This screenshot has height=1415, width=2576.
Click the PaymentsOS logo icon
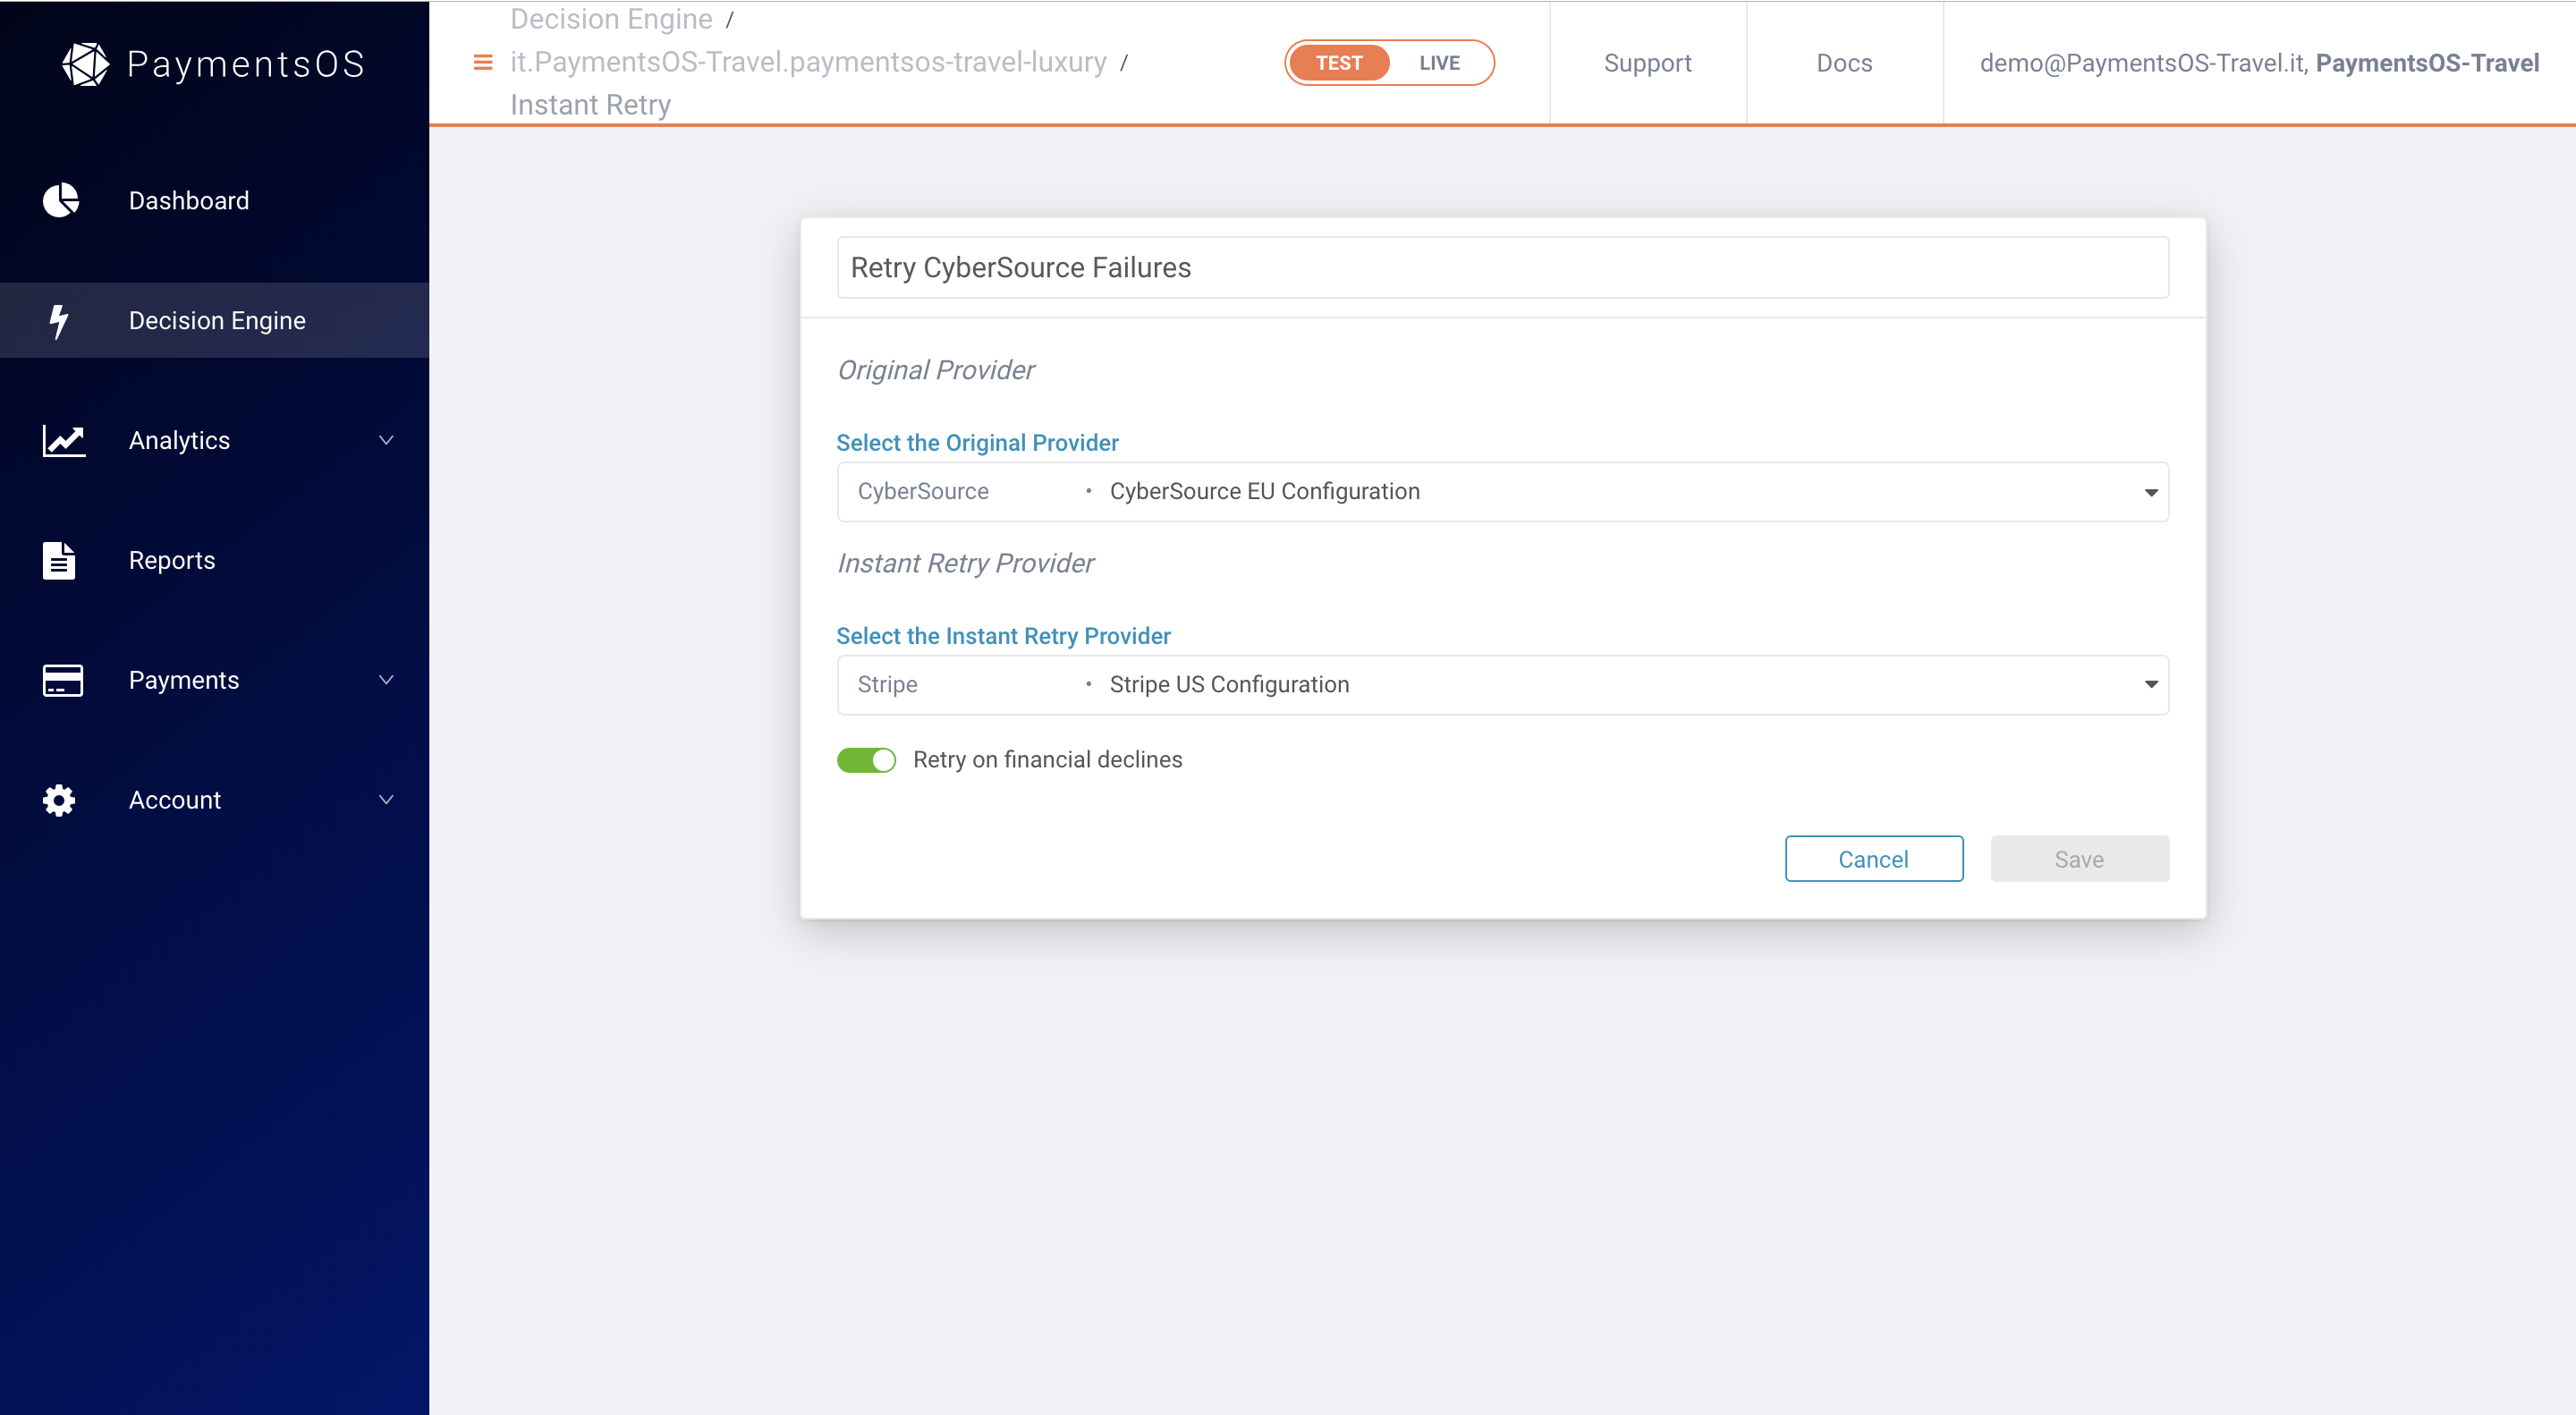[x=85, y=64]
